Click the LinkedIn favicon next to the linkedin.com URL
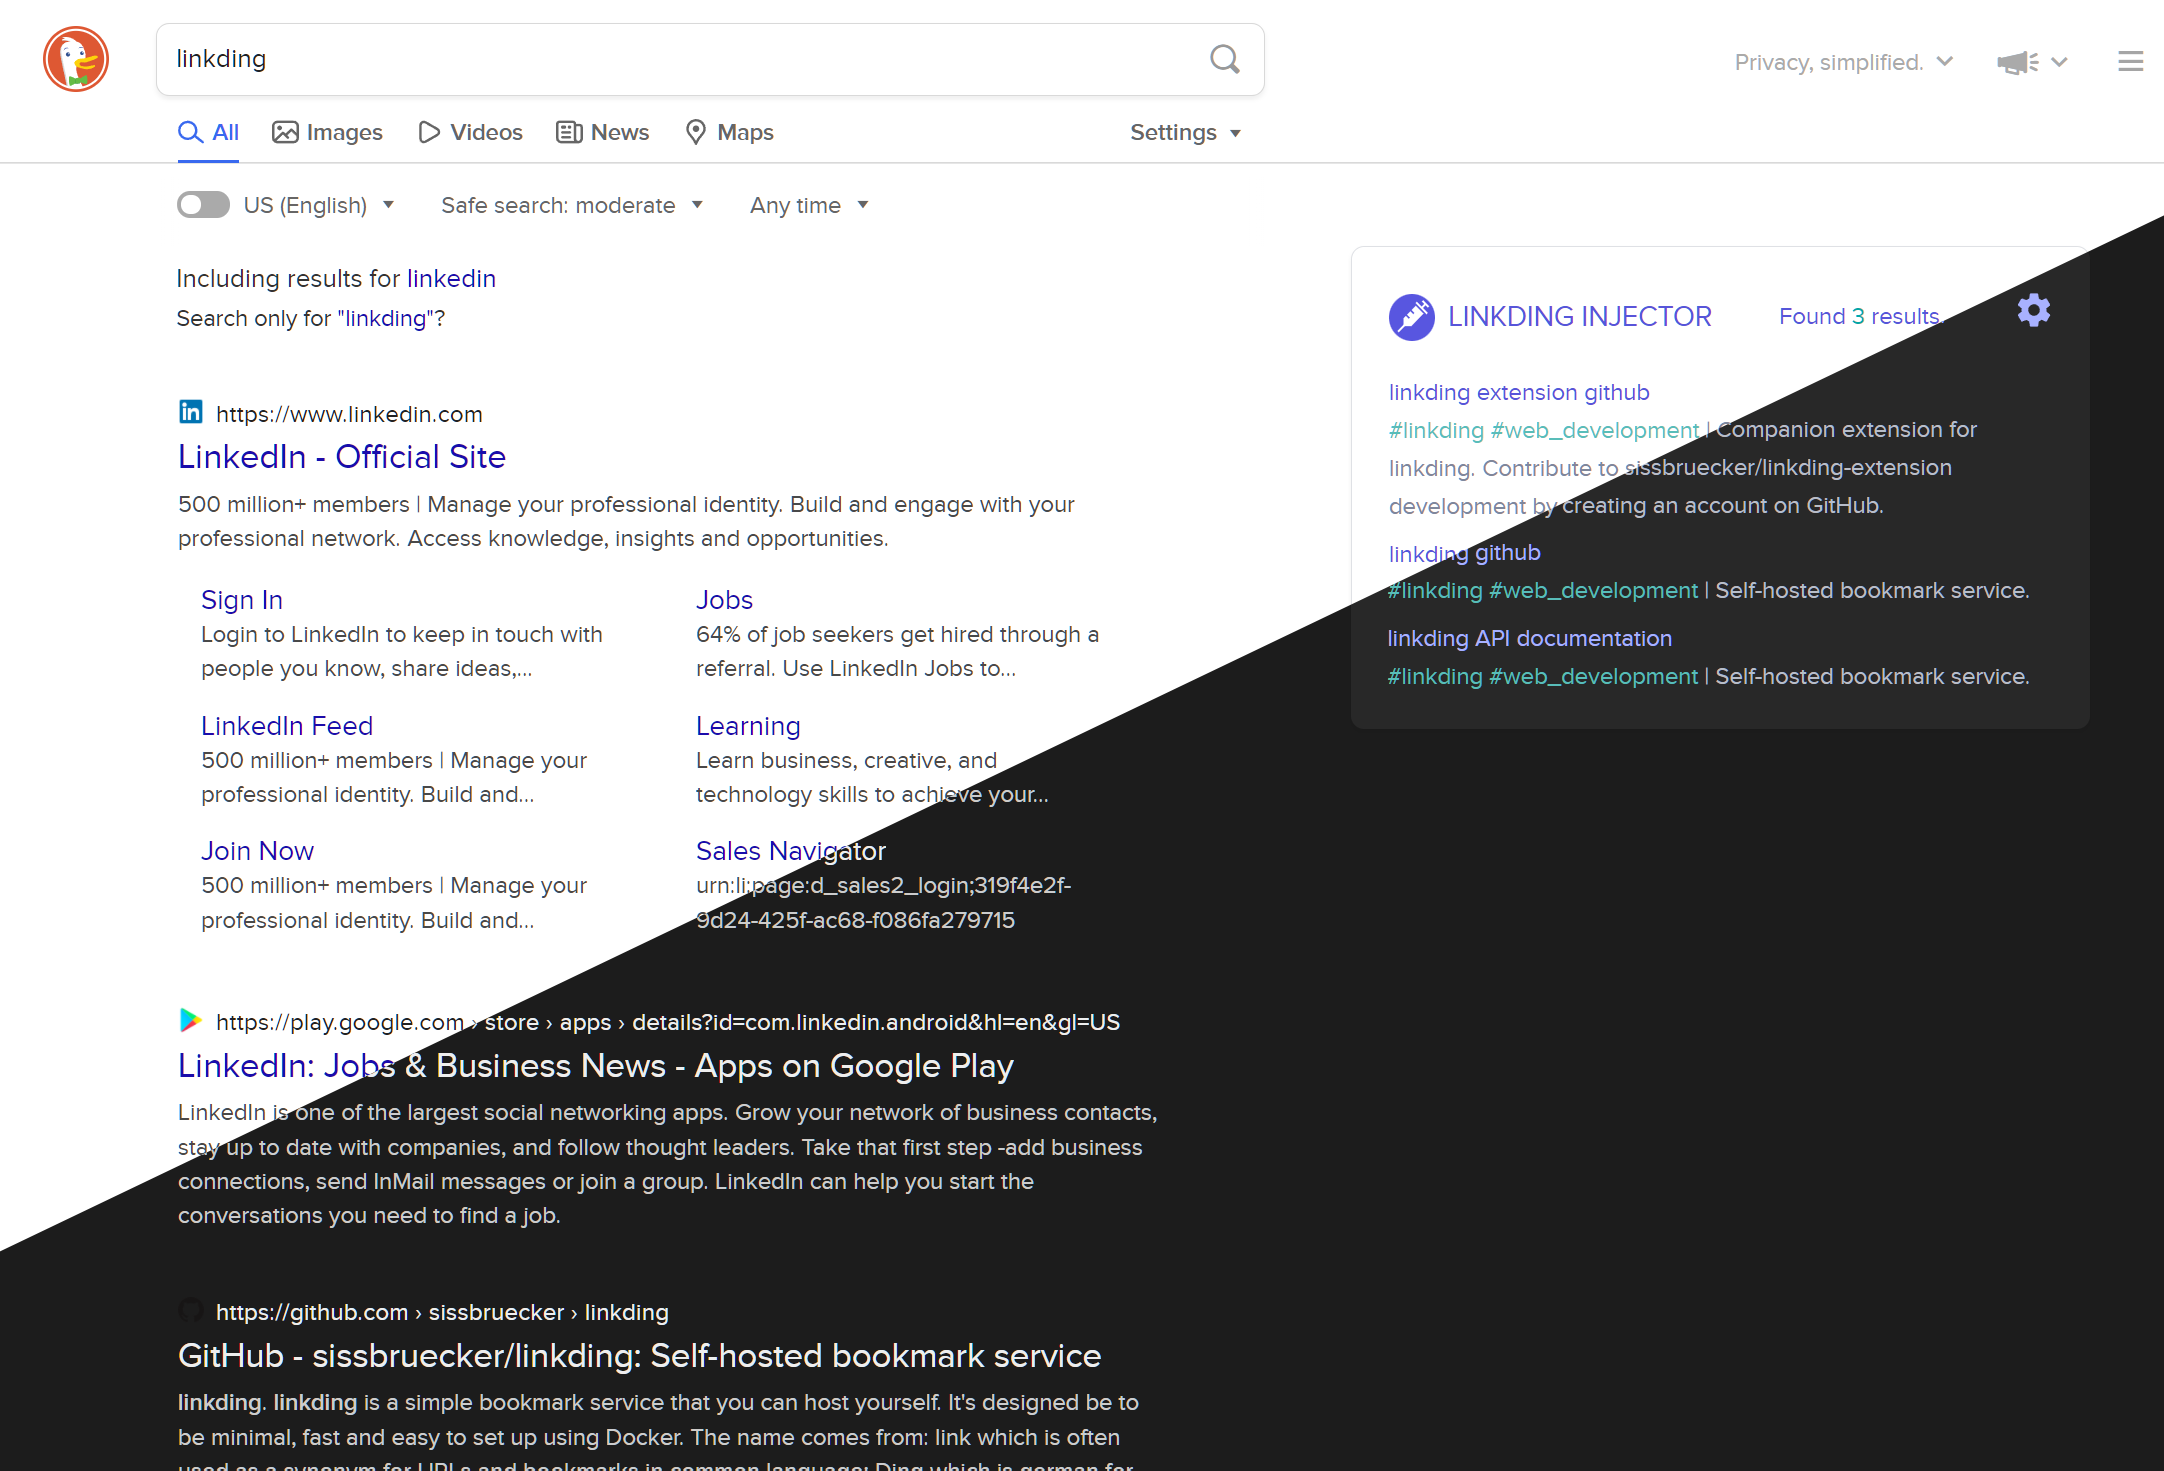The width and height of the screenshot is (2164, 1471). (191, 412)
